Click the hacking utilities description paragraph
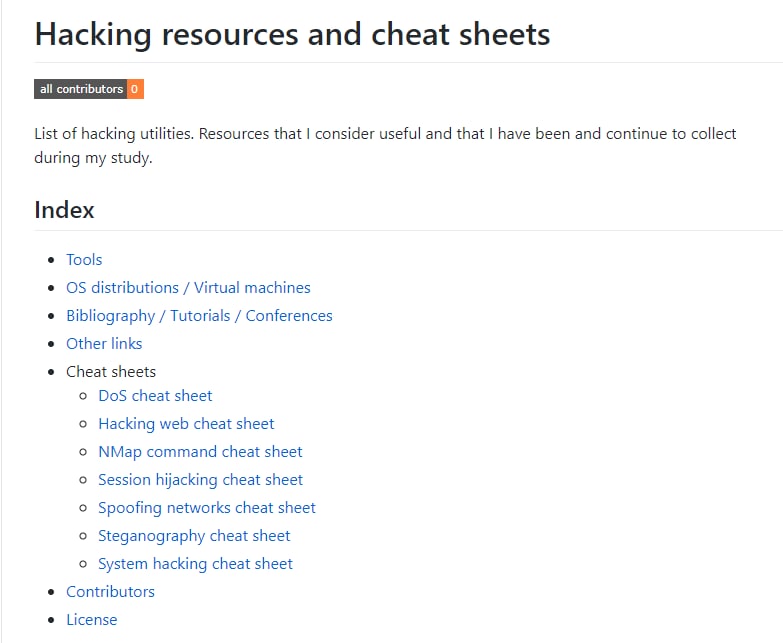This screenshot has width=783, height=643. pos(385,145)
